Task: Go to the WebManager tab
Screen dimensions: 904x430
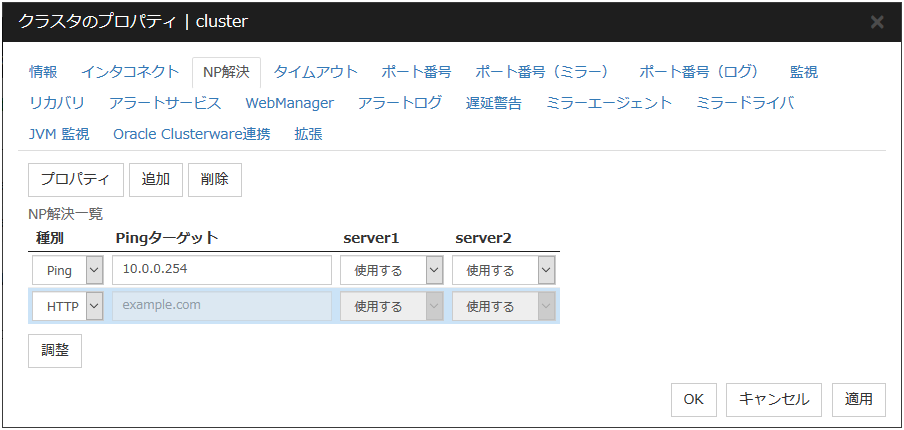Action: pyautogui.click(x=289, y=103)
